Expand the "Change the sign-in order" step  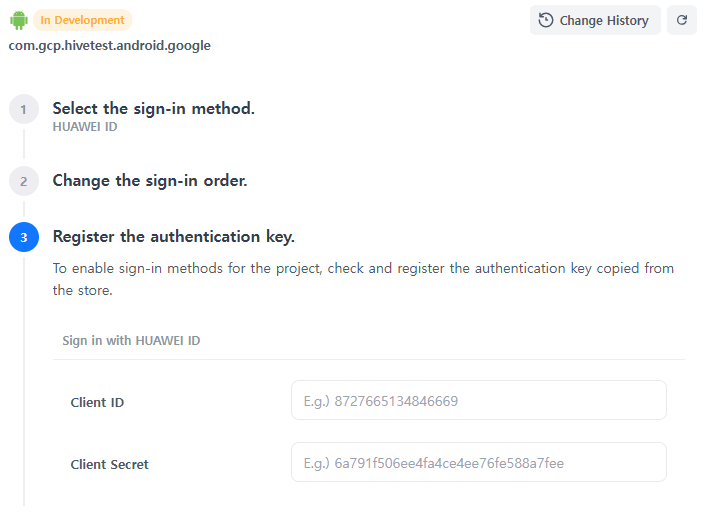point(150,181)
